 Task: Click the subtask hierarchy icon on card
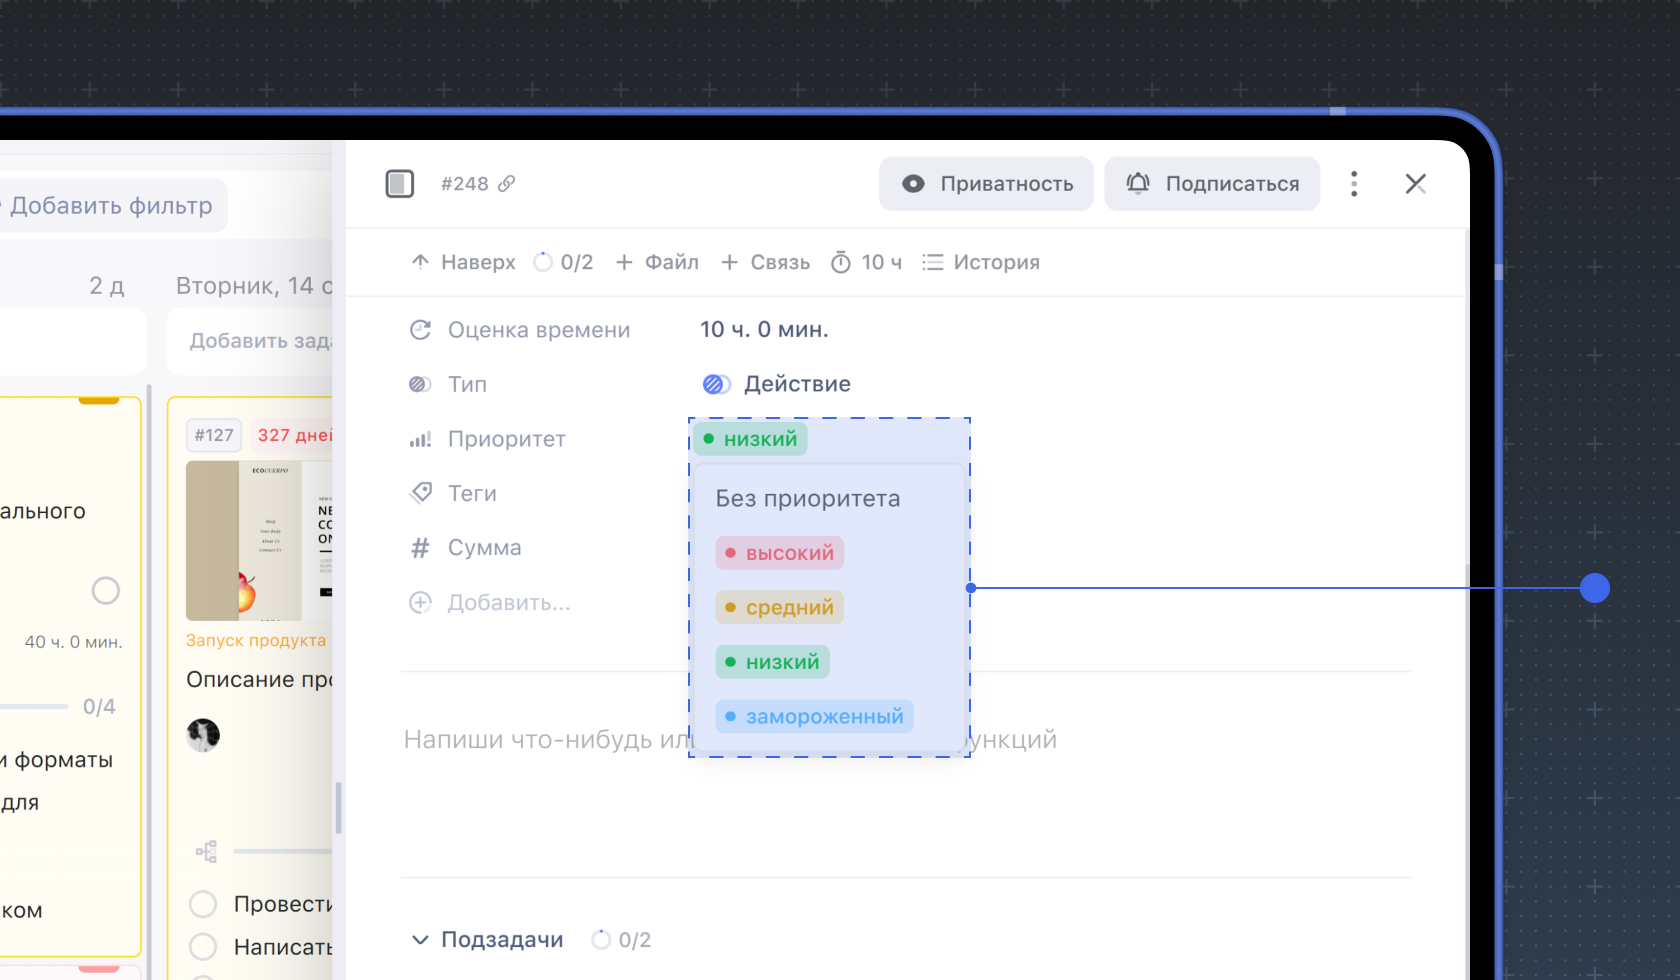pos(206,851)
